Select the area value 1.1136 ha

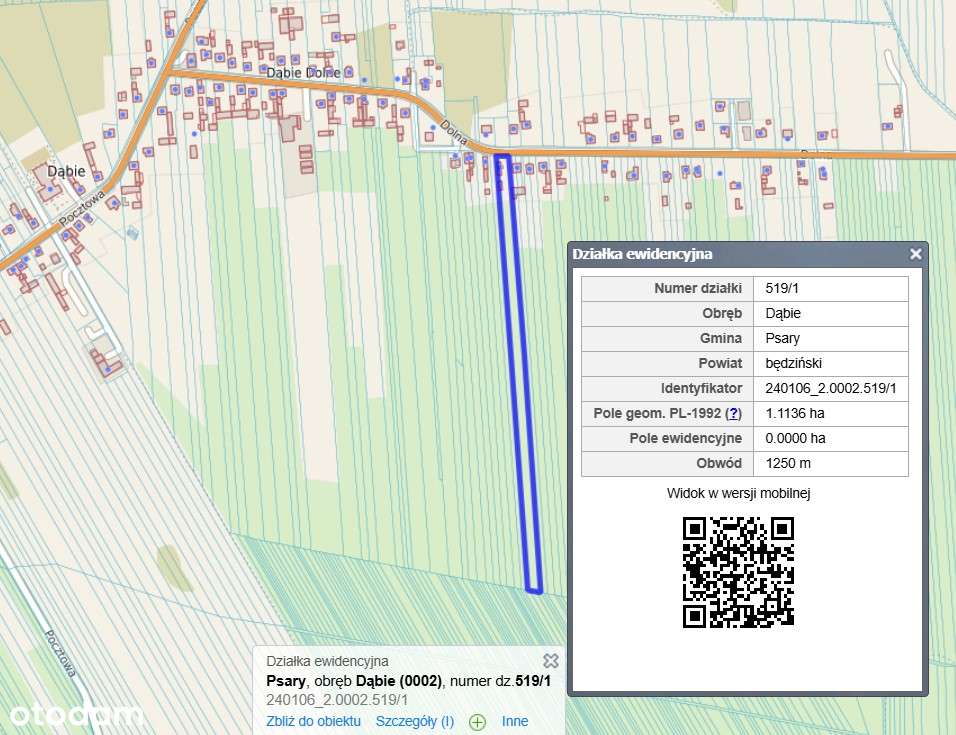pos(794,413)
